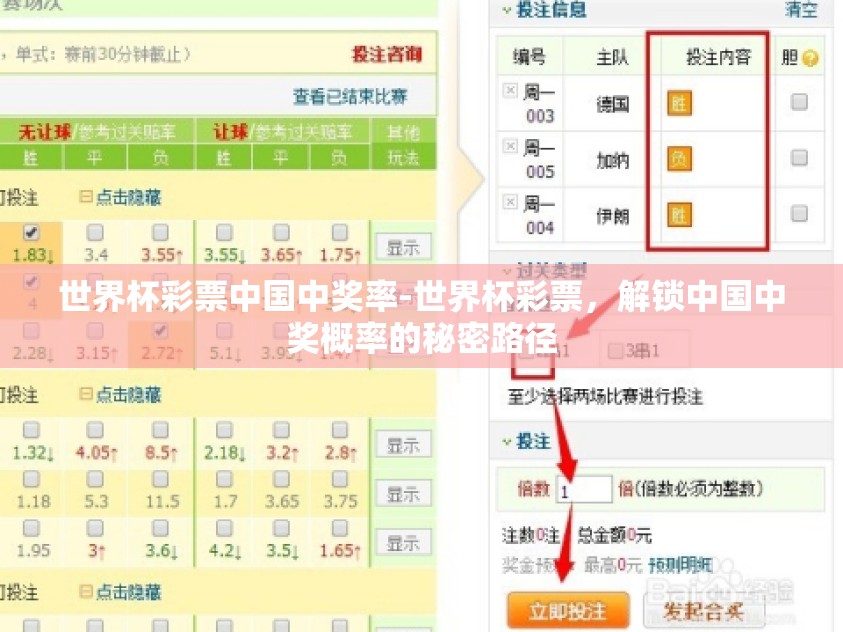Click 显示 in the 1.18 odds row
Image resolution: width=843 pixels, height=632 pixels.
point(403,493)
